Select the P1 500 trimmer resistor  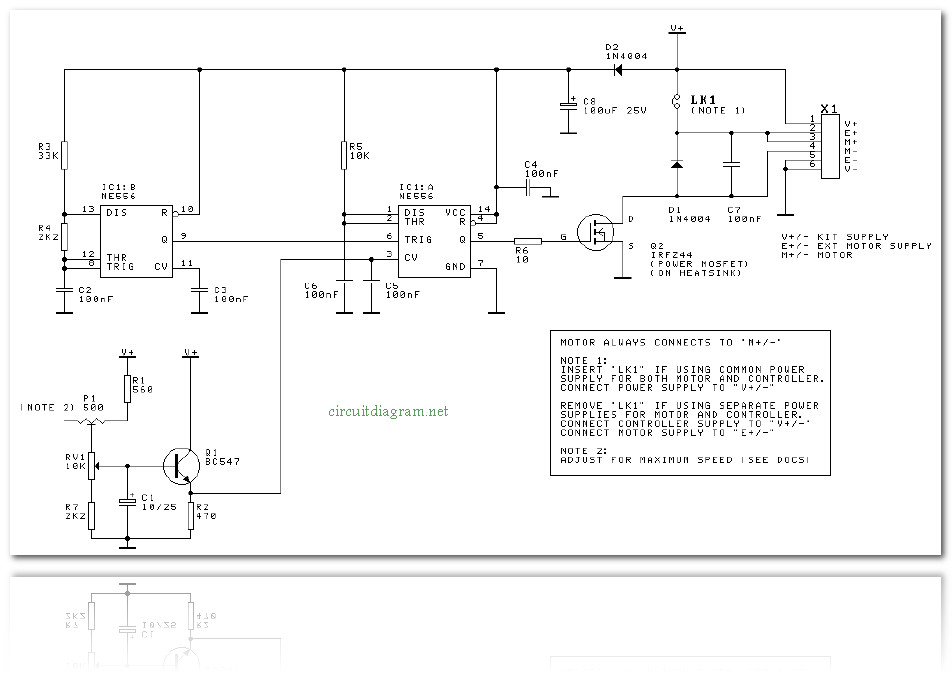[91, 423]
